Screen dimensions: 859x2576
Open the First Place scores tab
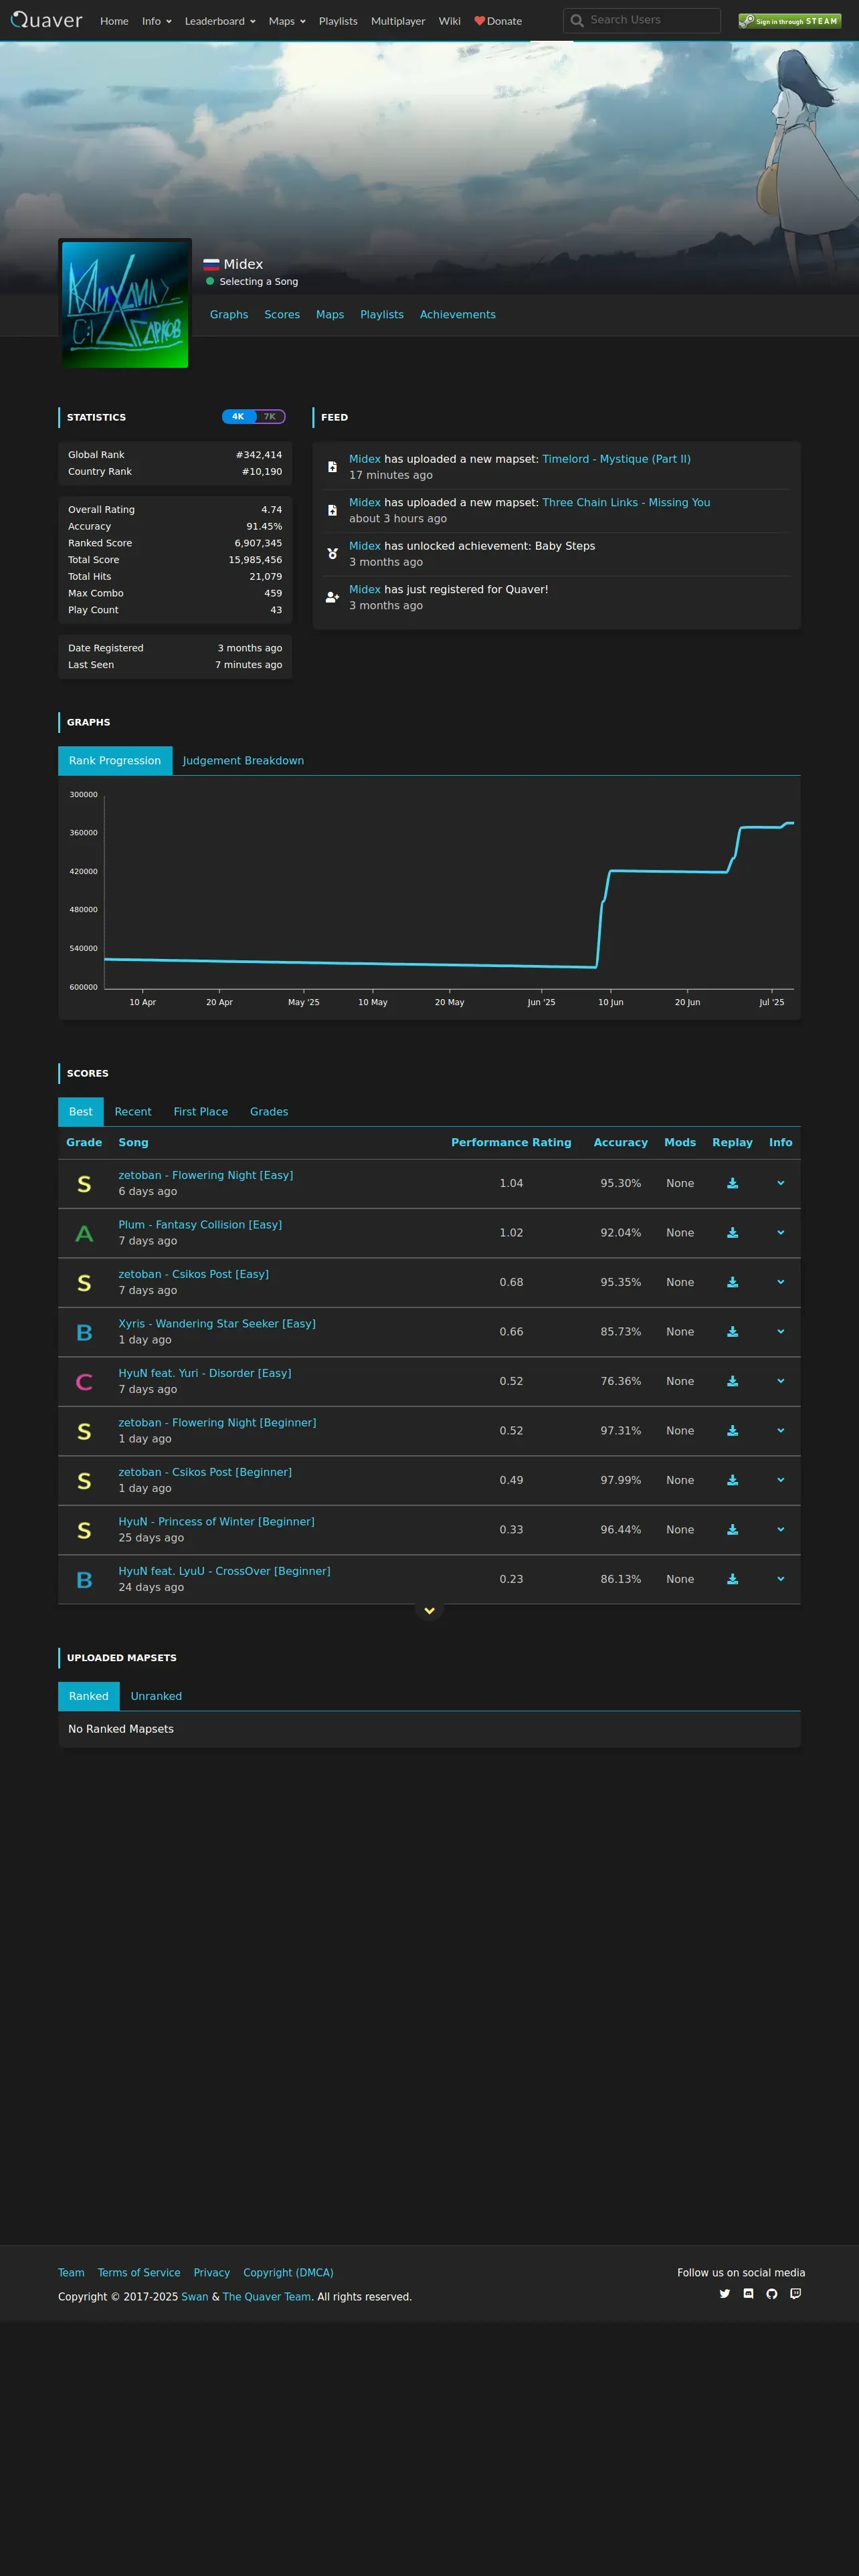201,1112
